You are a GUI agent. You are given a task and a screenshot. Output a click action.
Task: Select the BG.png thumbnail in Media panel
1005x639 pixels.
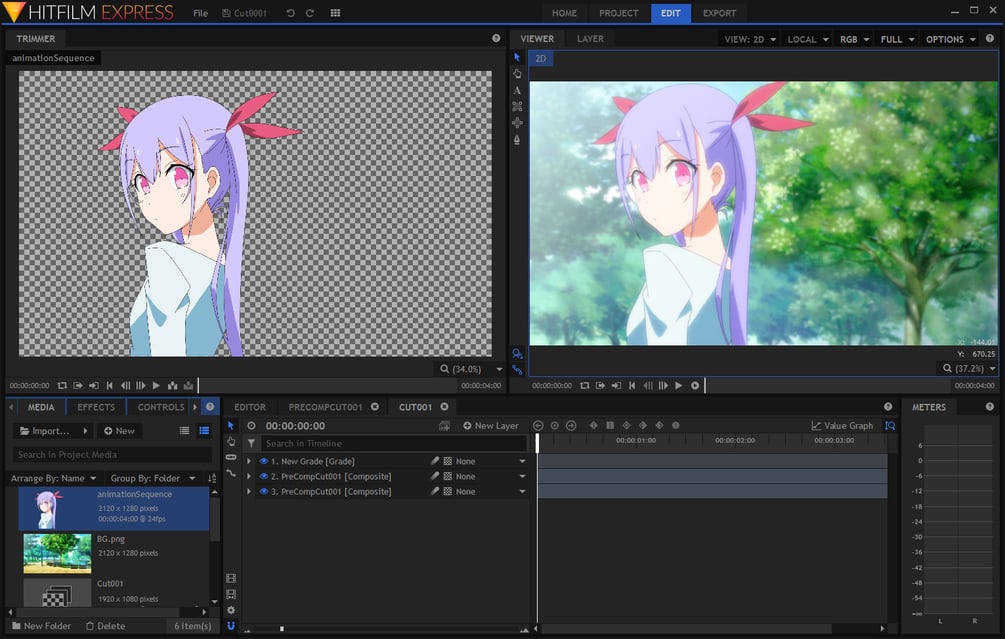pos(57,552)
